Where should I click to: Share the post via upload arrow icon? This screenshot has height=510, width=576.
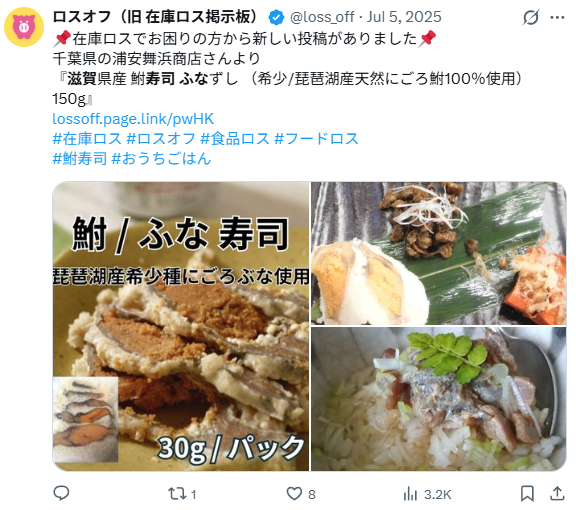[x=557, y=493]
